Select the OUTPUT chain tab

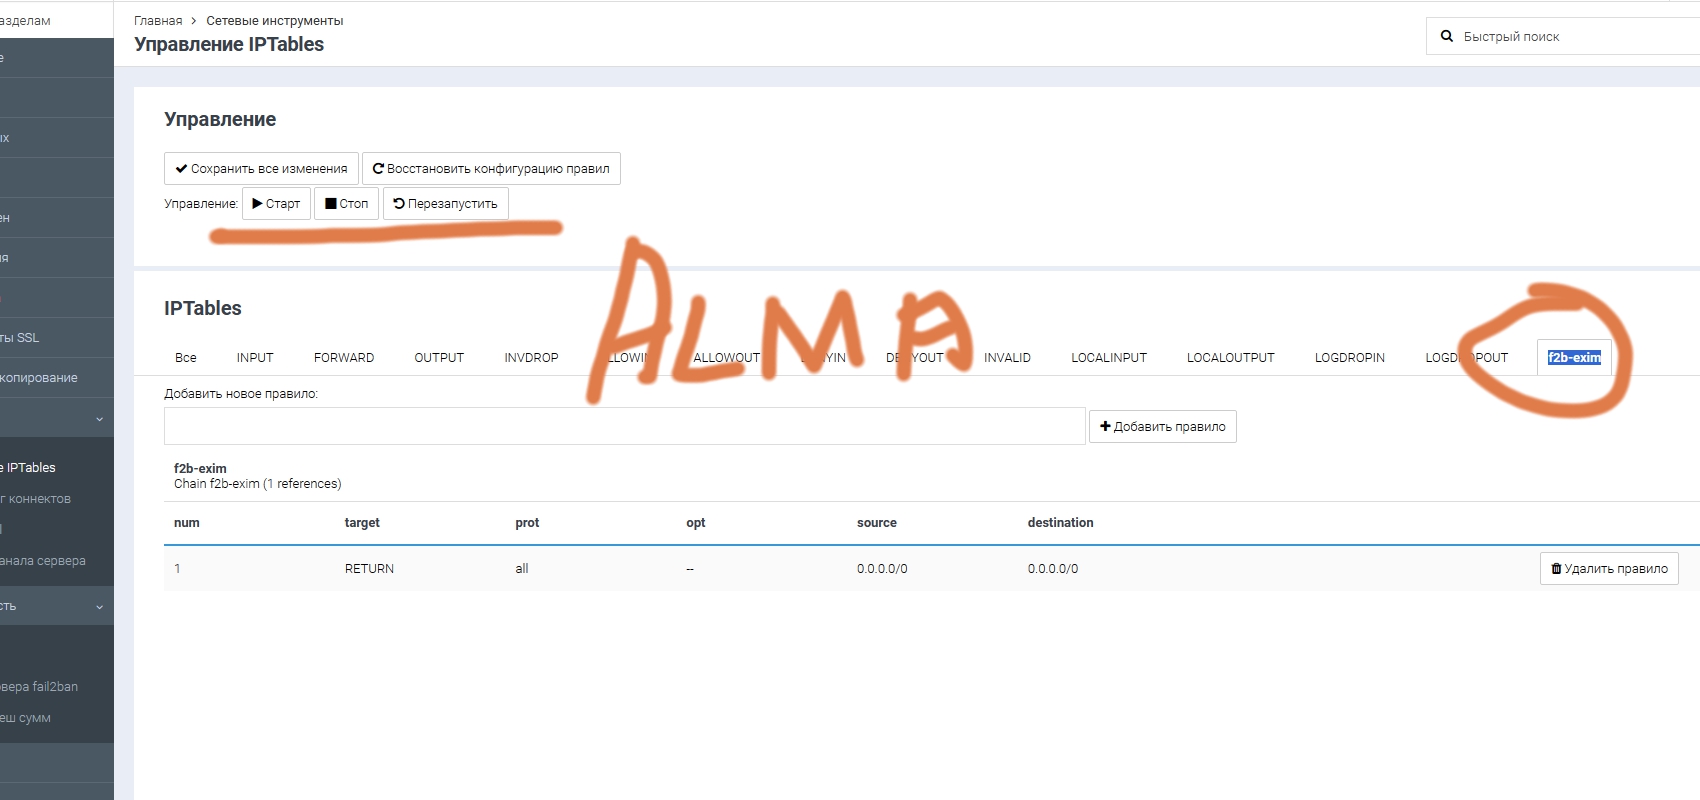click(439, 358)
